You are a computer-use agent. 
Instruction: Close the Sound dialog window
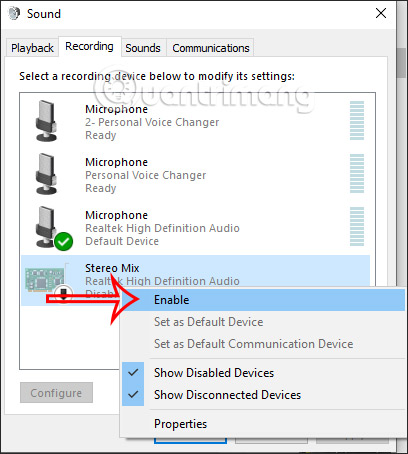381,13
